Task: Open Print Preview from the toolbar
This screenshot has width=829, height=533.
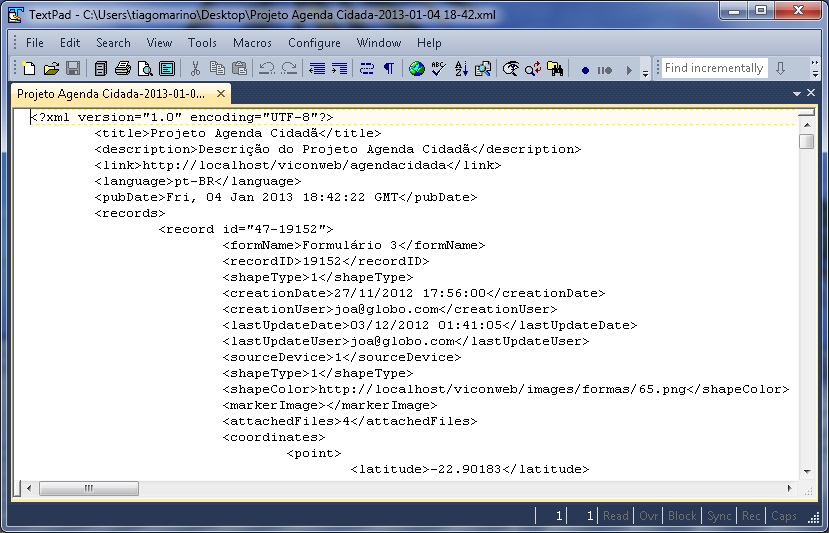Action: point(145,69)
